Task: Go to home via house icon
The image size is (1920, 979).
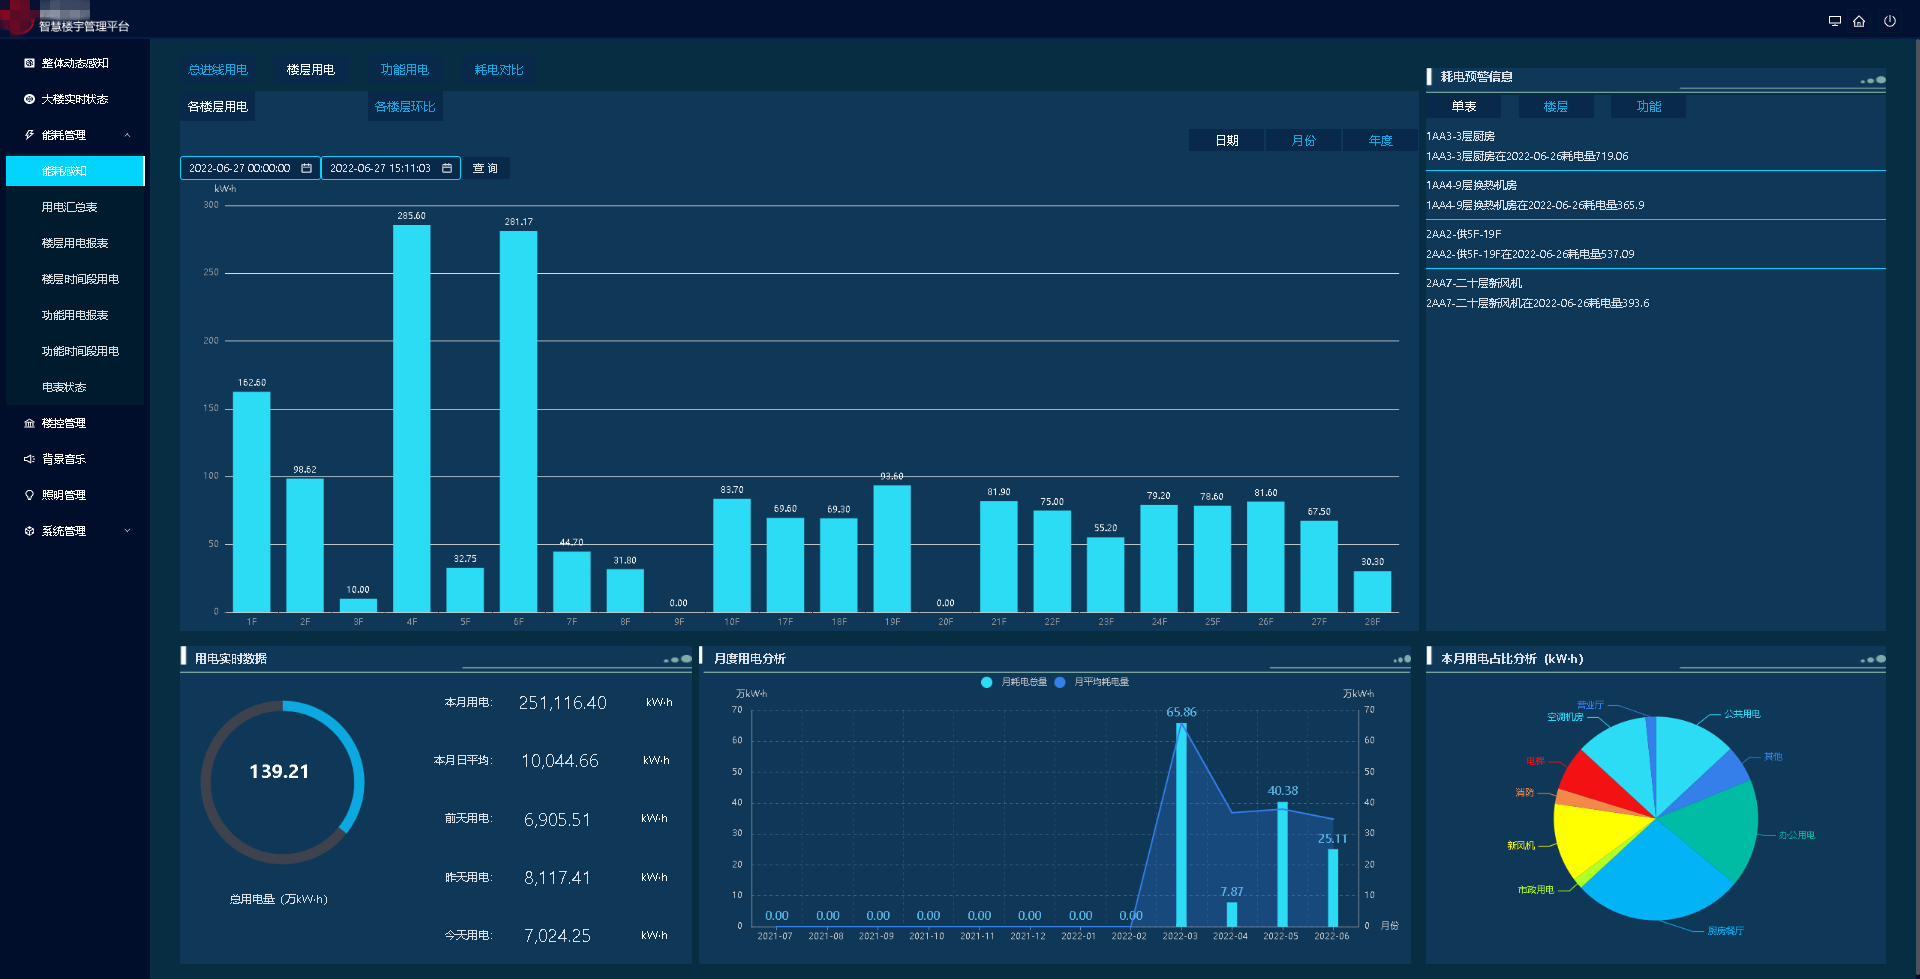Action: (x=1859, y=21)
